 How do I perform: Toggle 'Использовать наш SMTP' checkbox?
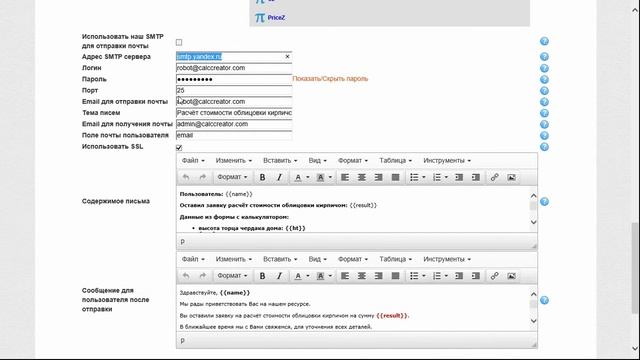[179, 42]
